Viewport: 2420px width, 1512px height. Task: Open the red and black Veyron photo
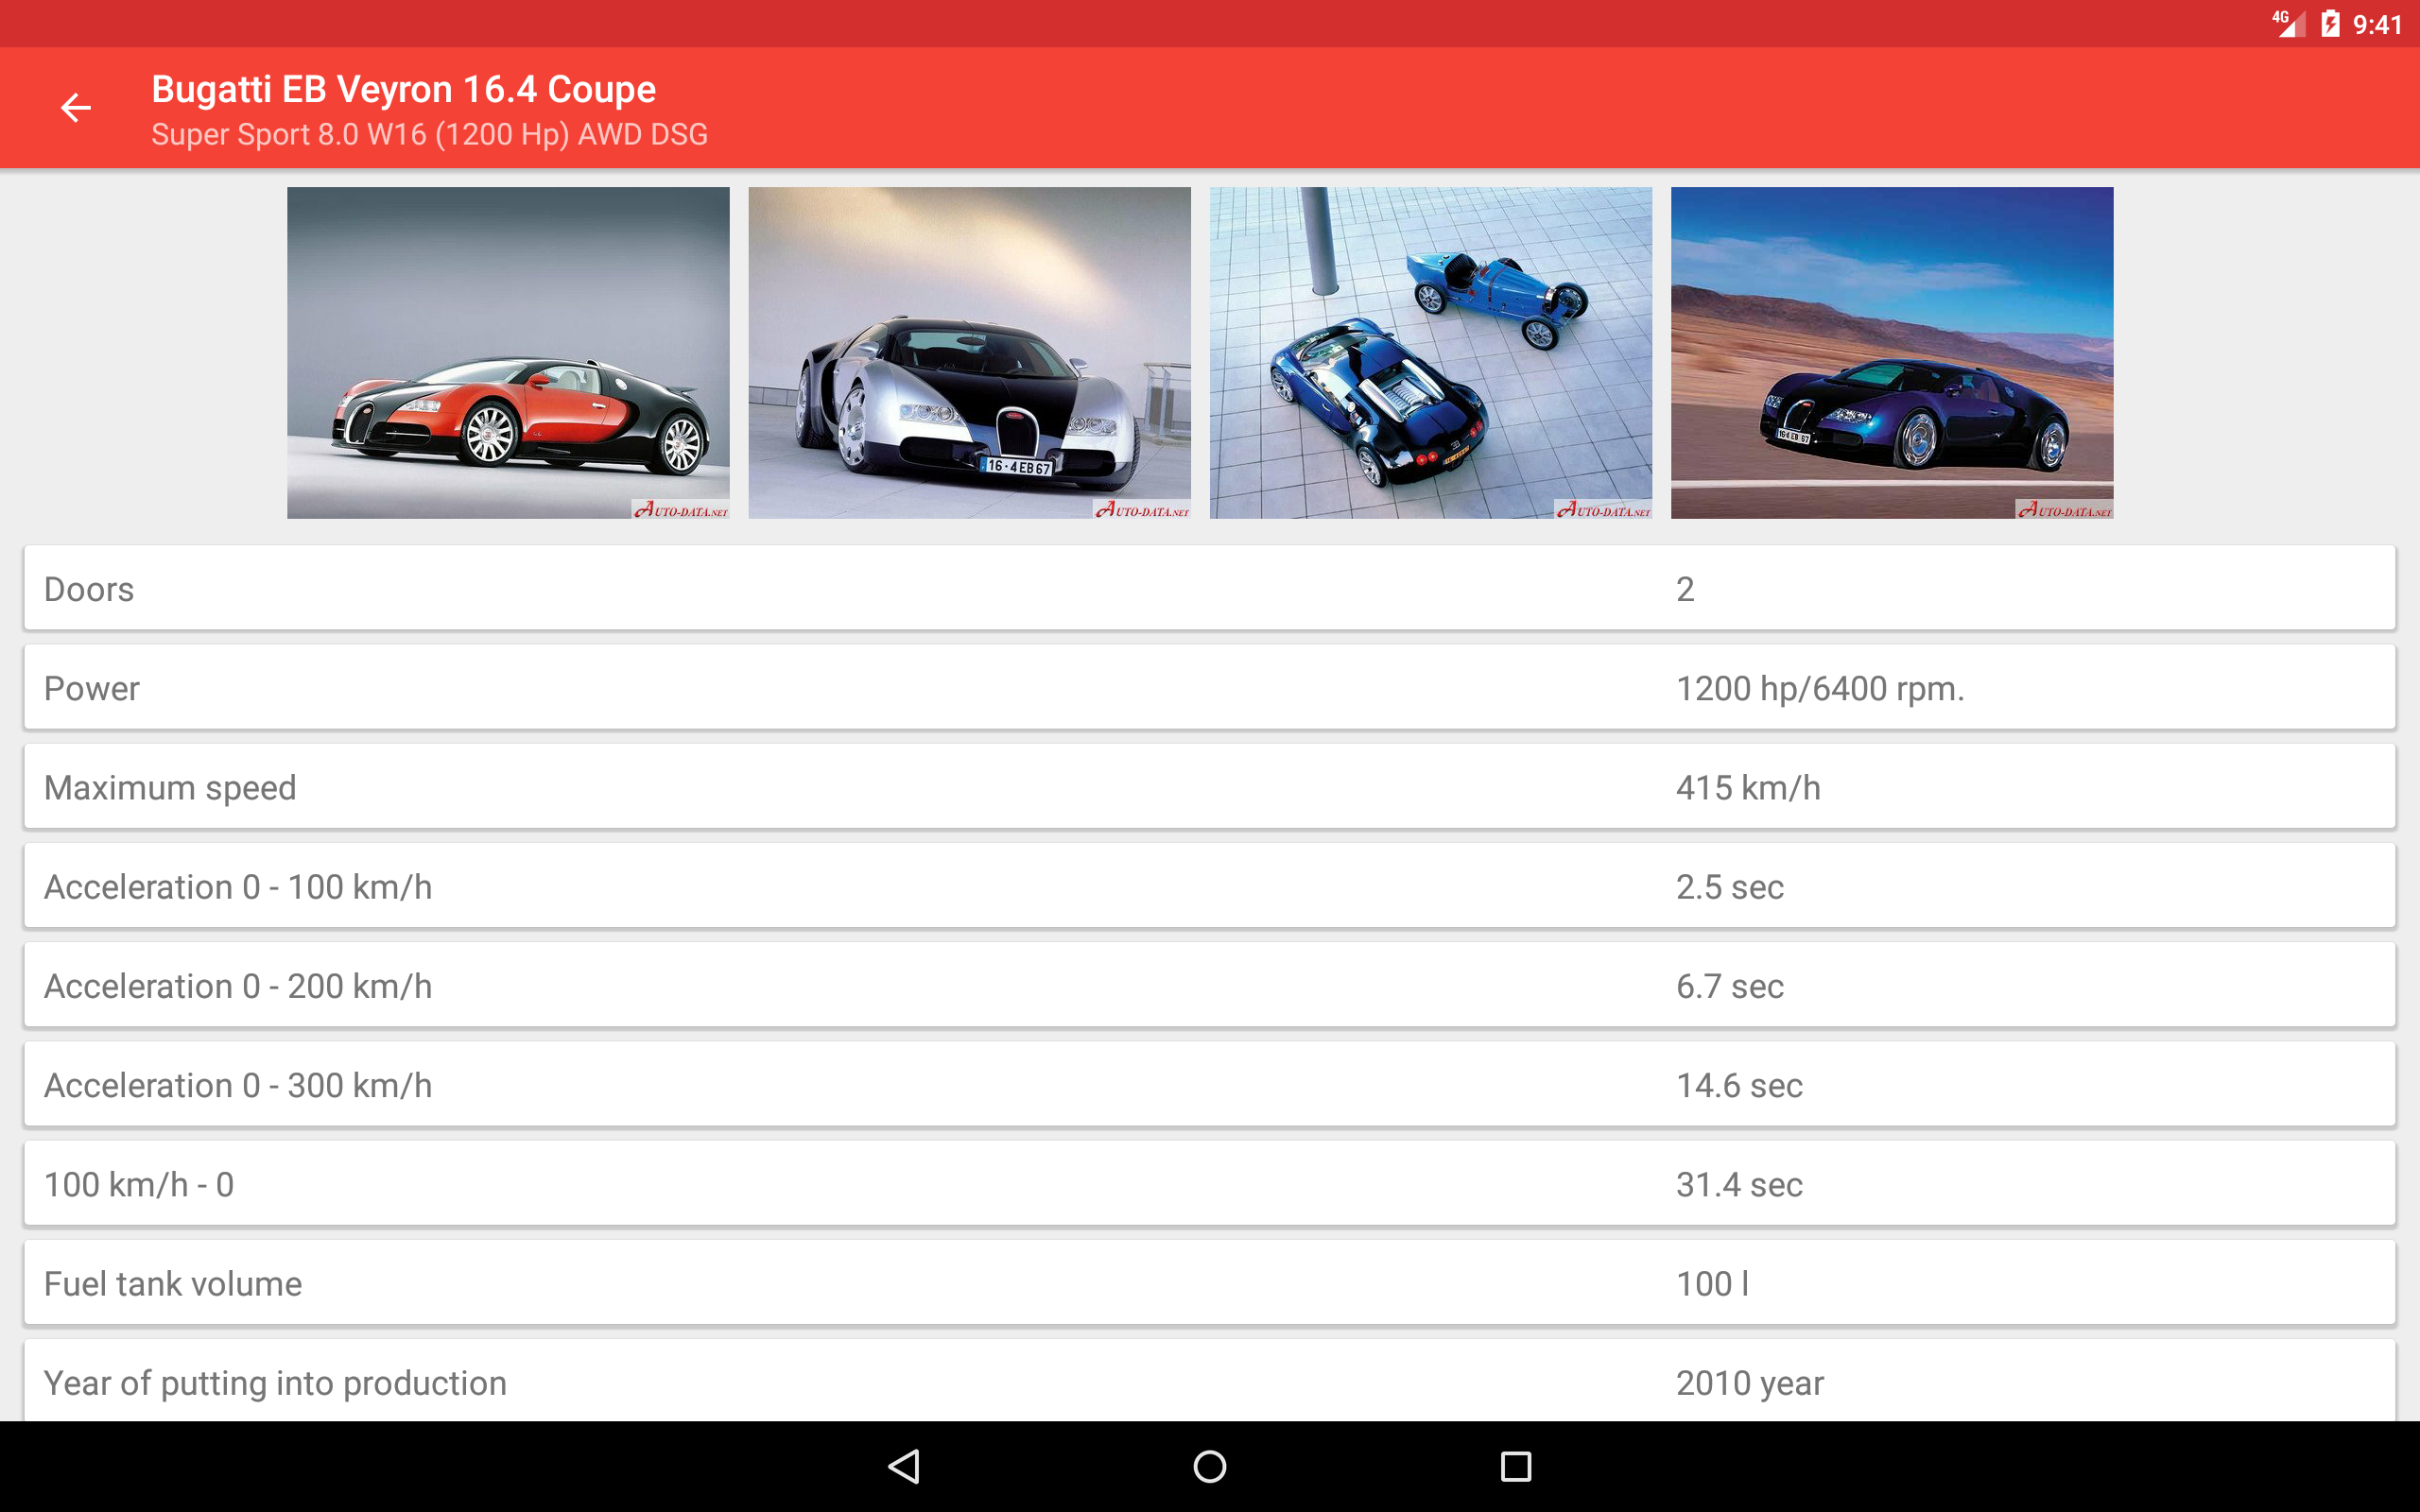508,352
